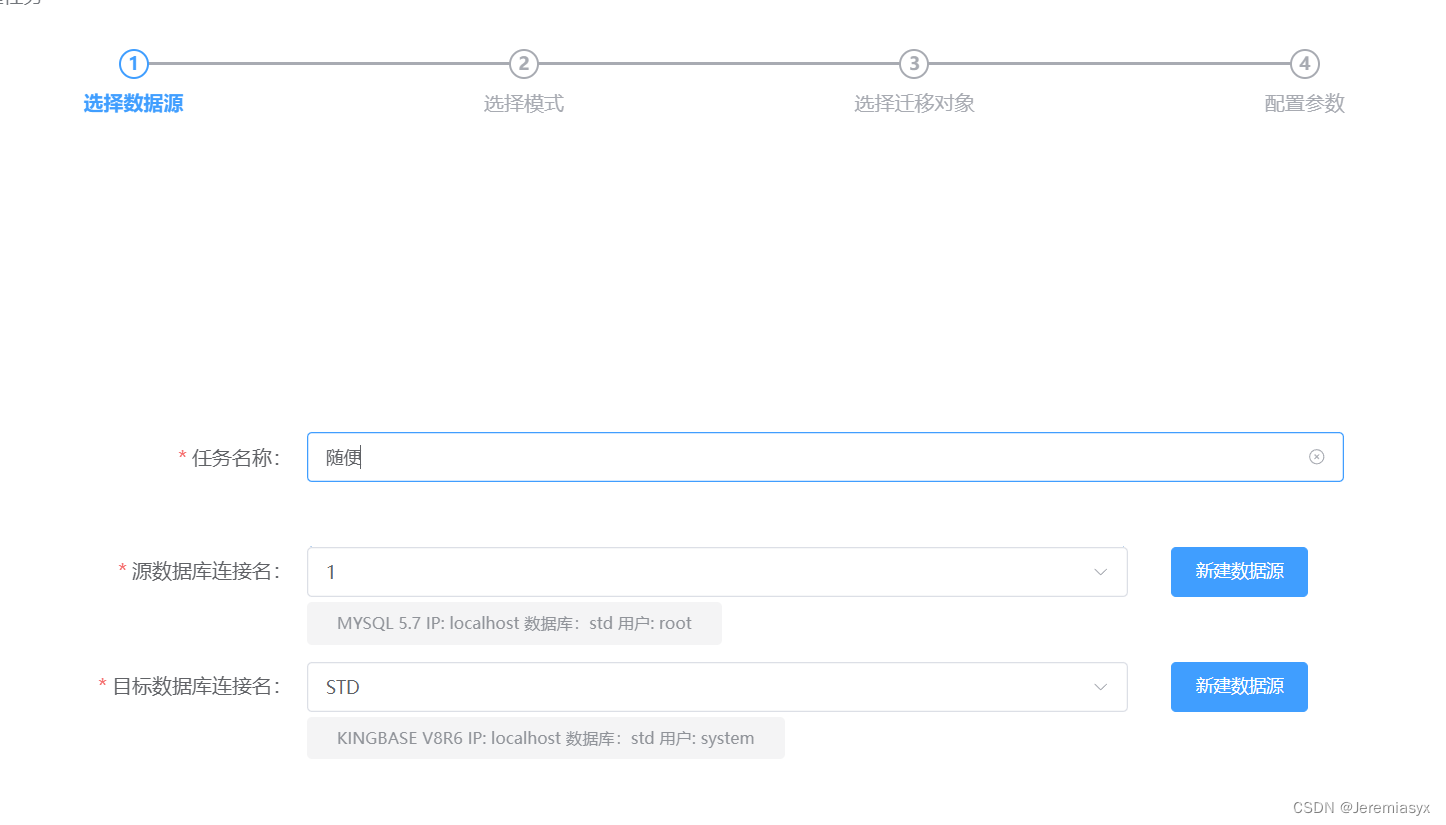
Task: Click step 4 circle icon
Action: [x=1304, y=64]
